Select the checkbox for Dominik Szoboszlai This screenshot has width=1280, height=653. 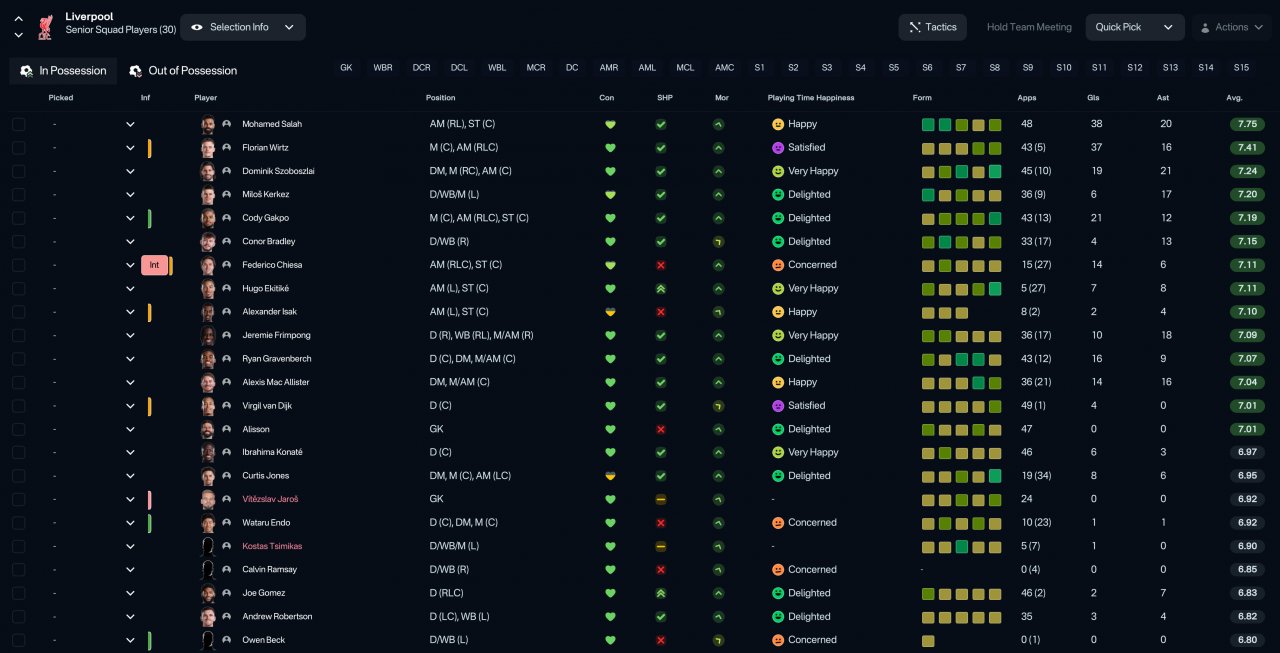click(x=18, y=171)
